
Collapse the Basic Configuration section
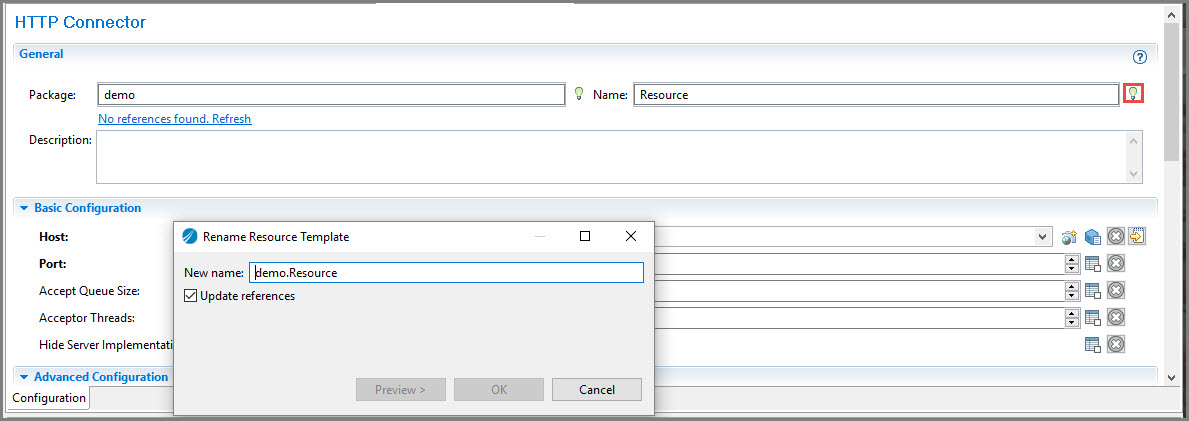(x=24, y=208)
